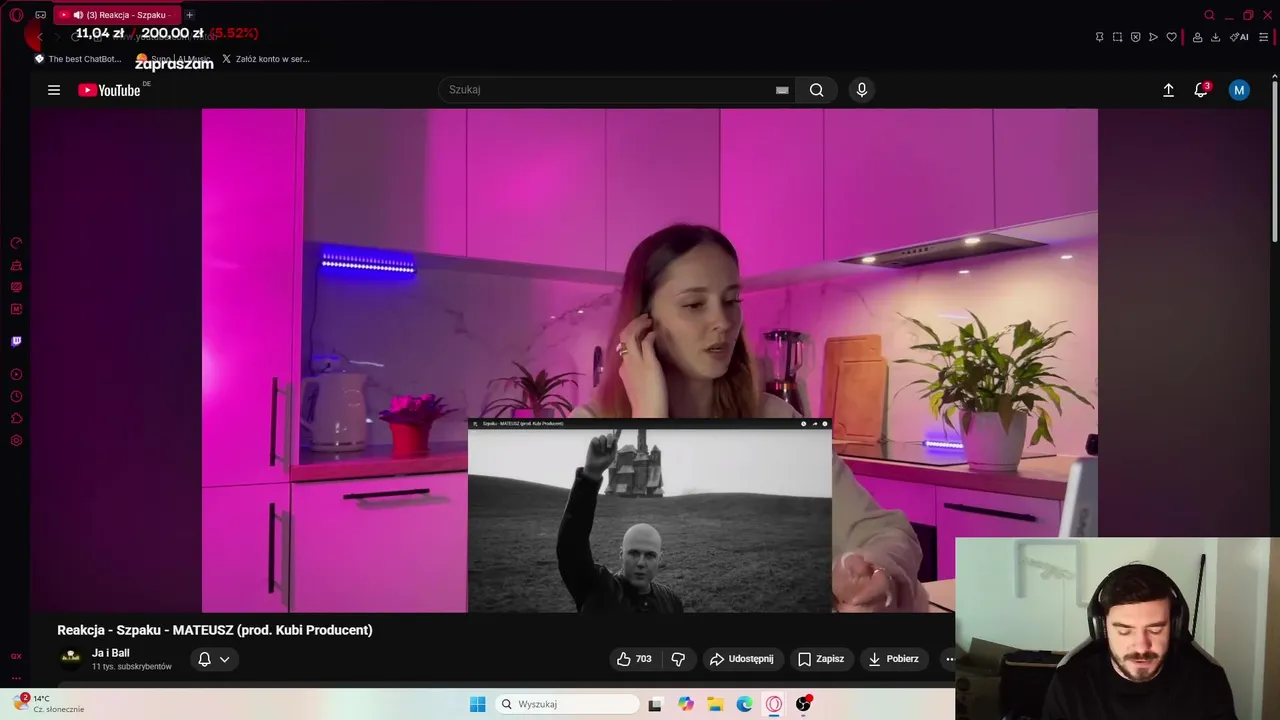Switch to the Reakcja - Szpaku tab
This screenshot has height=720, width=1280.
tap(116, 15)
